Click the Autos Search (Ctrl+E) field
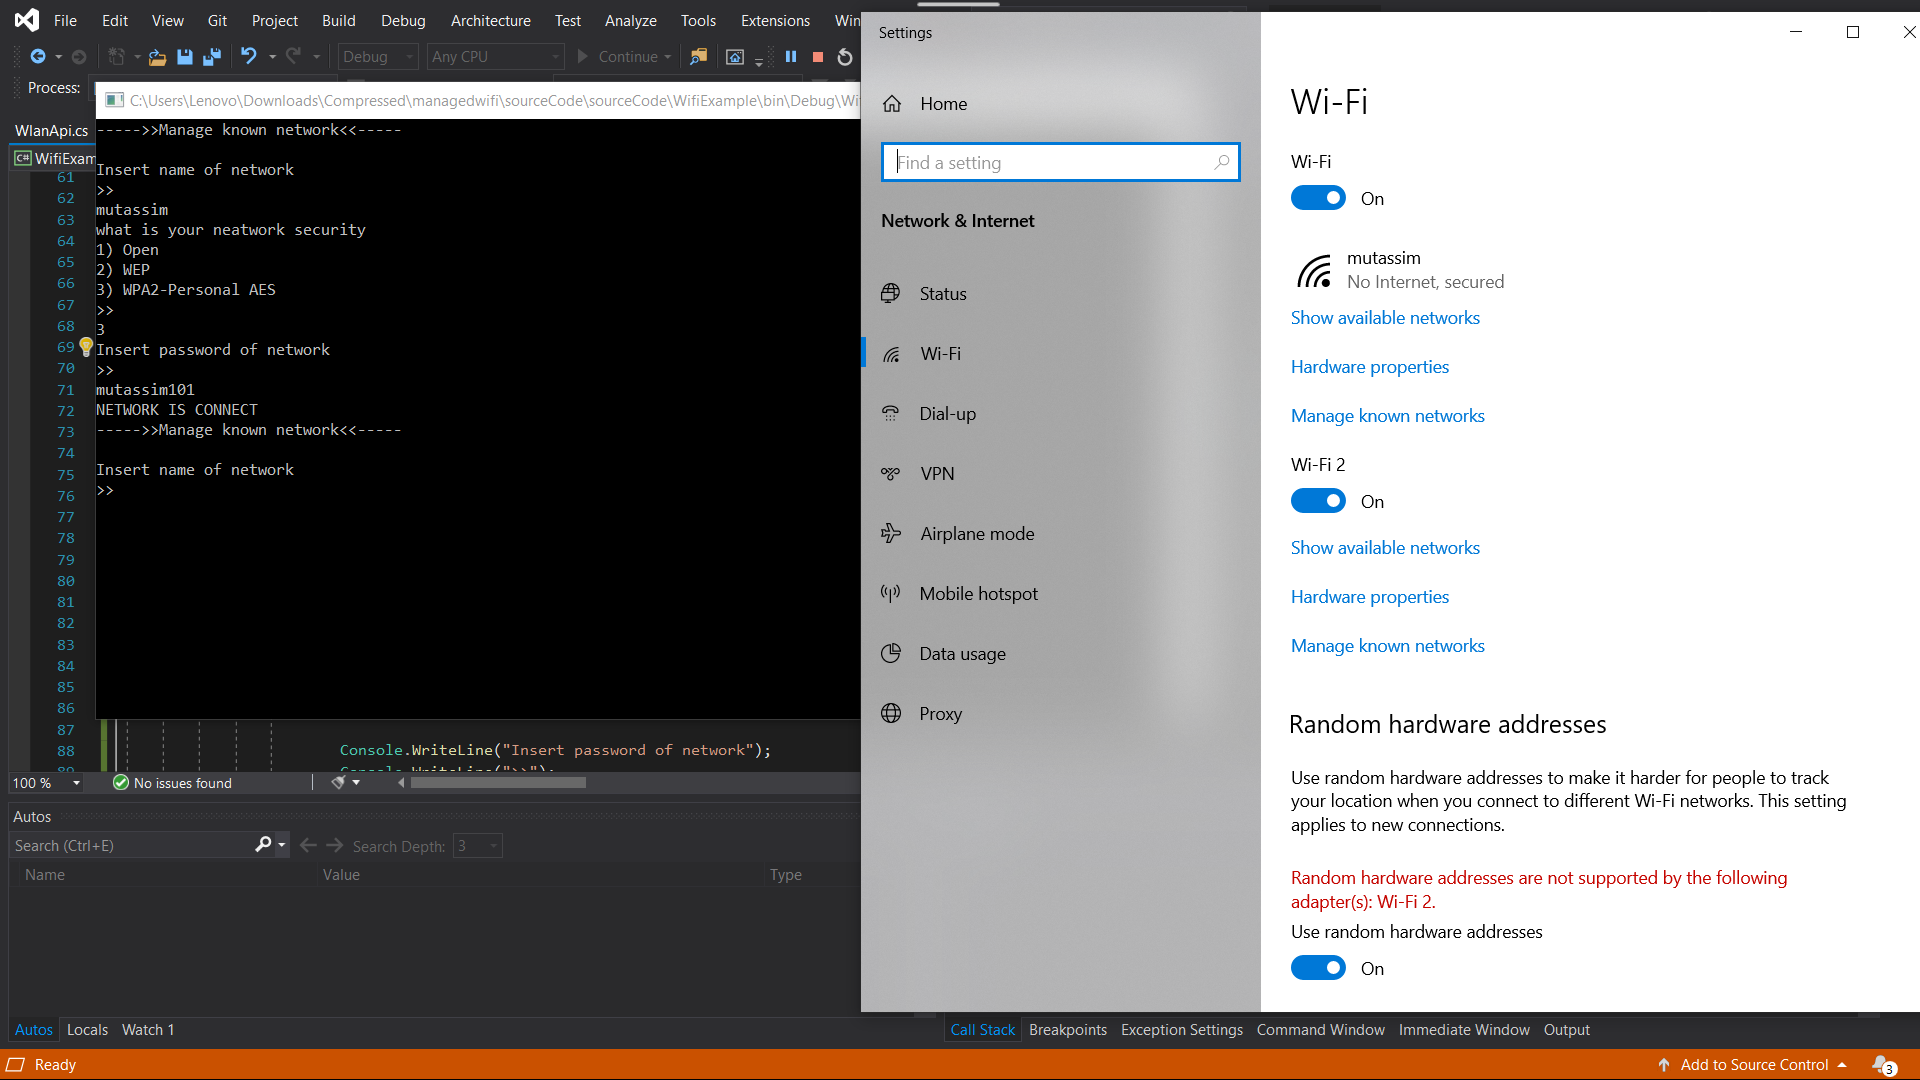 (x=132, y=846)
